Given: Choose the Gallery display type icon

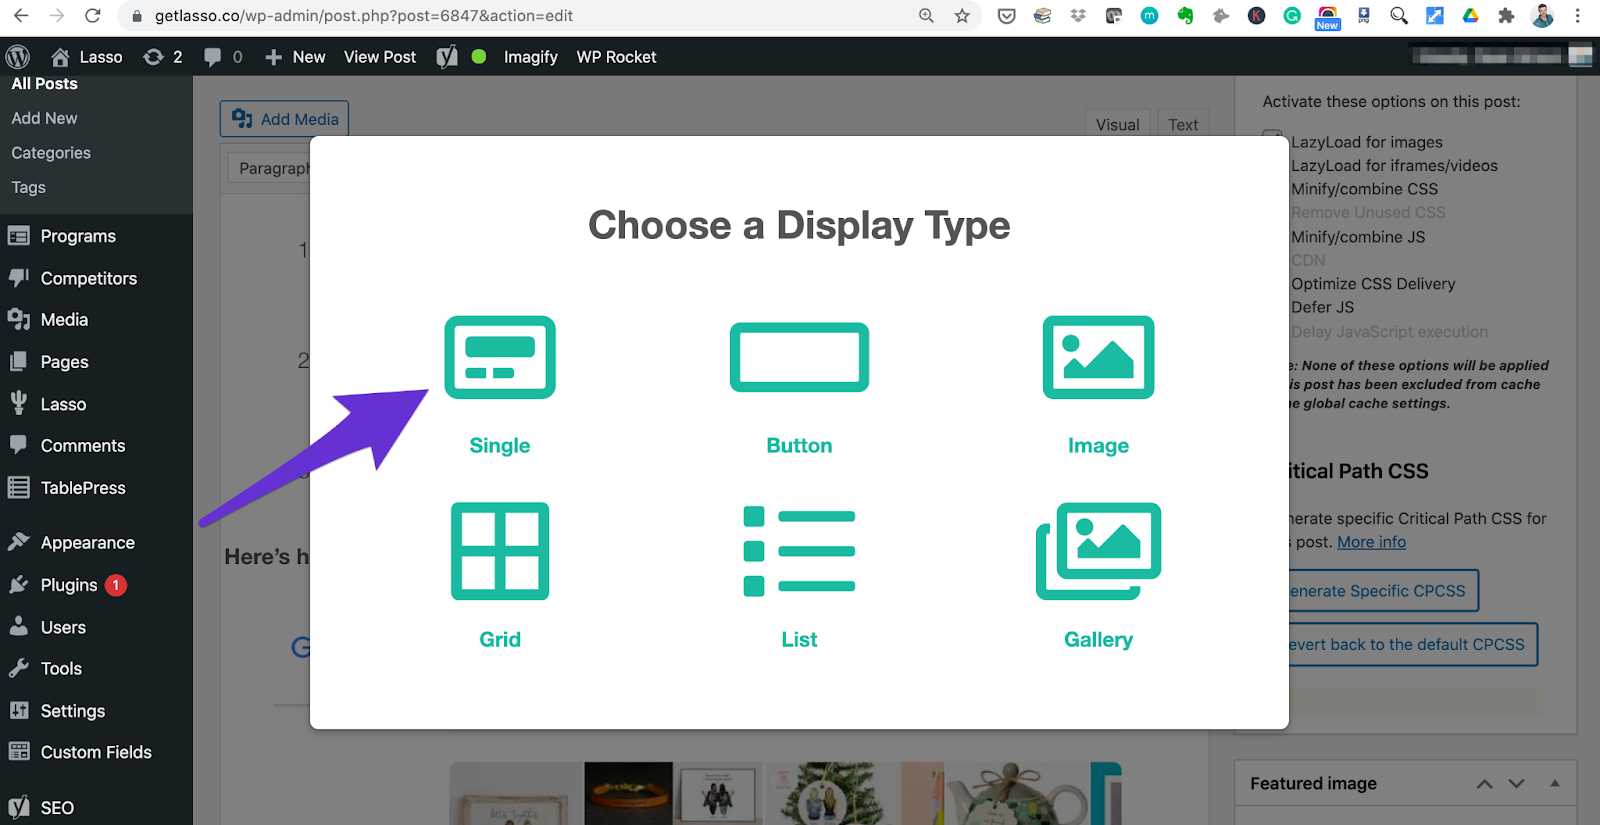Looking at the screenshot, I should pos(1098,551).
